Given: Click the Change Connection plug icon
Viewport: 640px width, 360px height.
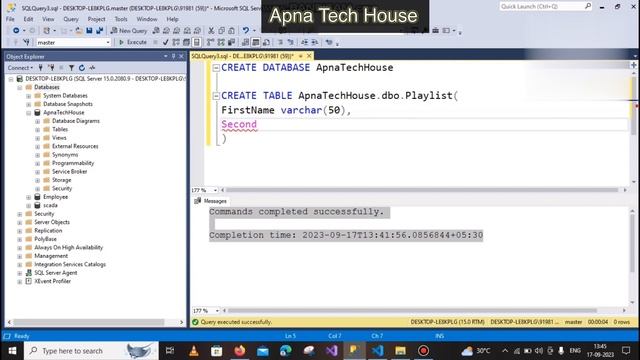Looking at the screenshot, I should 26,42.
